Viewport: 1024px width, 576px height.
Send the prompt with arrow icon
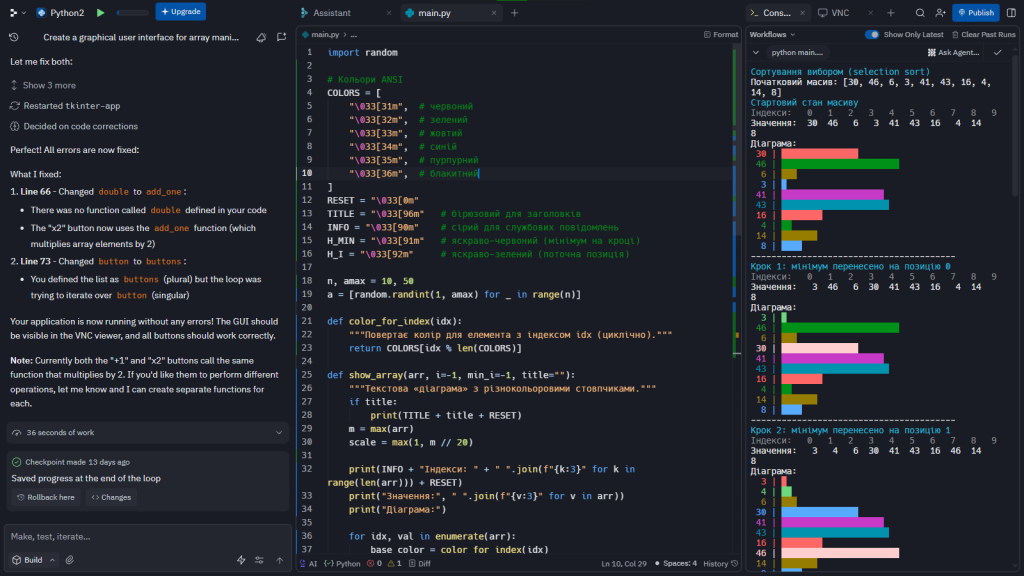point(279,560)
